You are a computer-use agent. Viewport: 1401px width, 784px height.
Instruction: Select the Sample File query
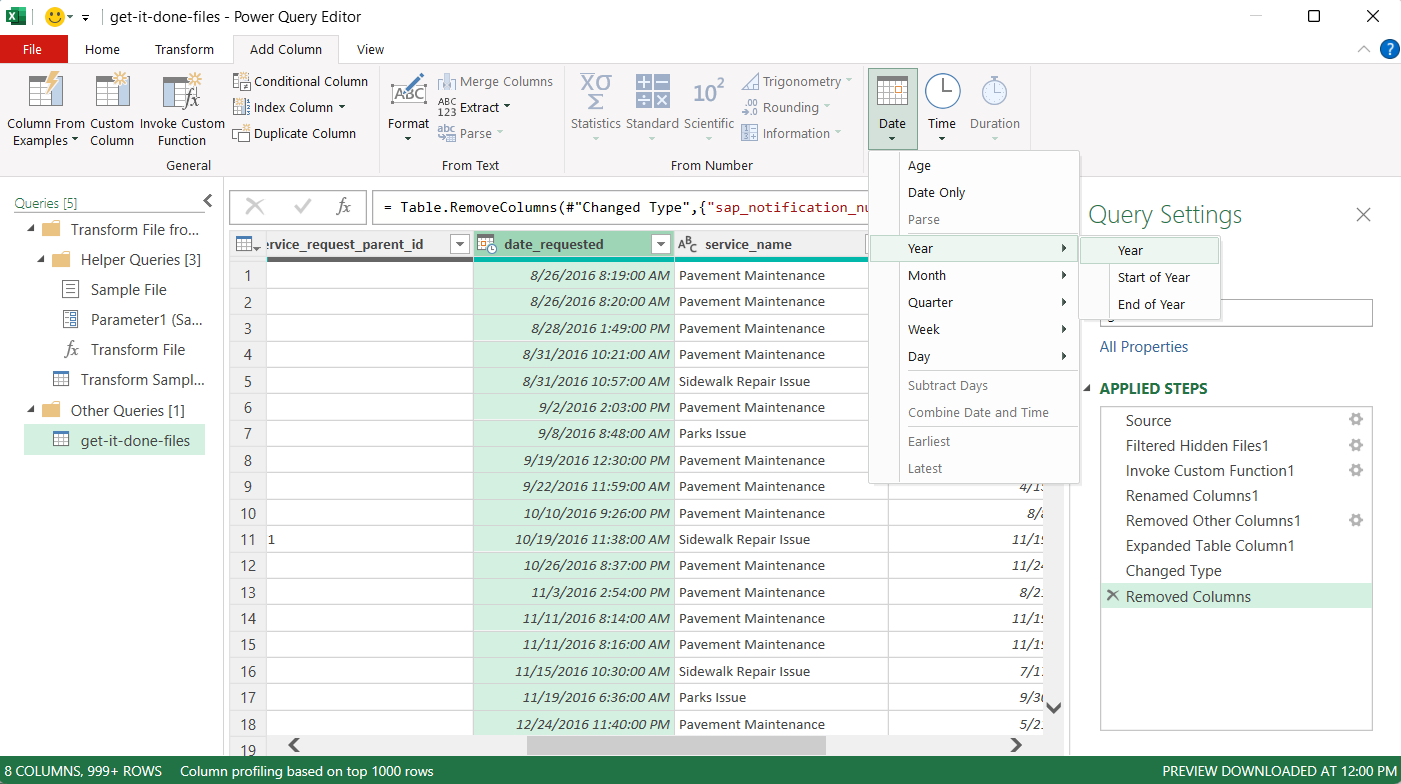tap(128, 289)
